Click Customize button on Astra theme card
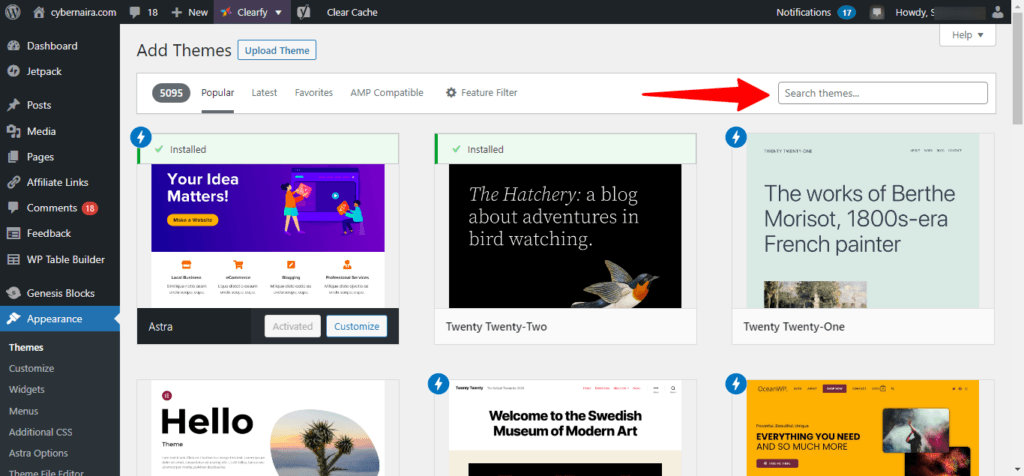This screenshot has width=1024, height=476. pyautogui.click(x=357, y=326)
